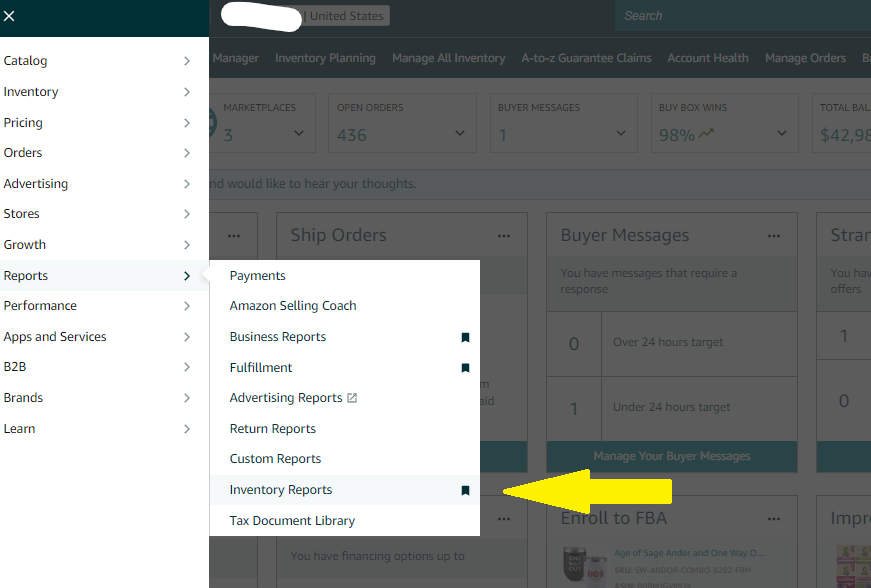
Task: Click the Reports chevron arrow
Action: (187, 276)
